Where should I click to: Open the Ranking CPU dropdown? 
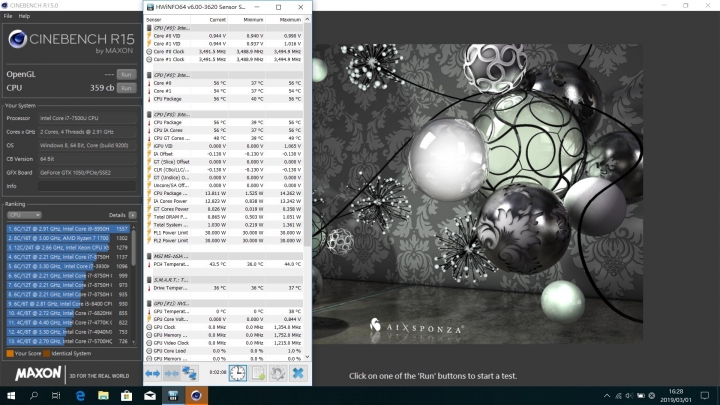pos(24,215)
